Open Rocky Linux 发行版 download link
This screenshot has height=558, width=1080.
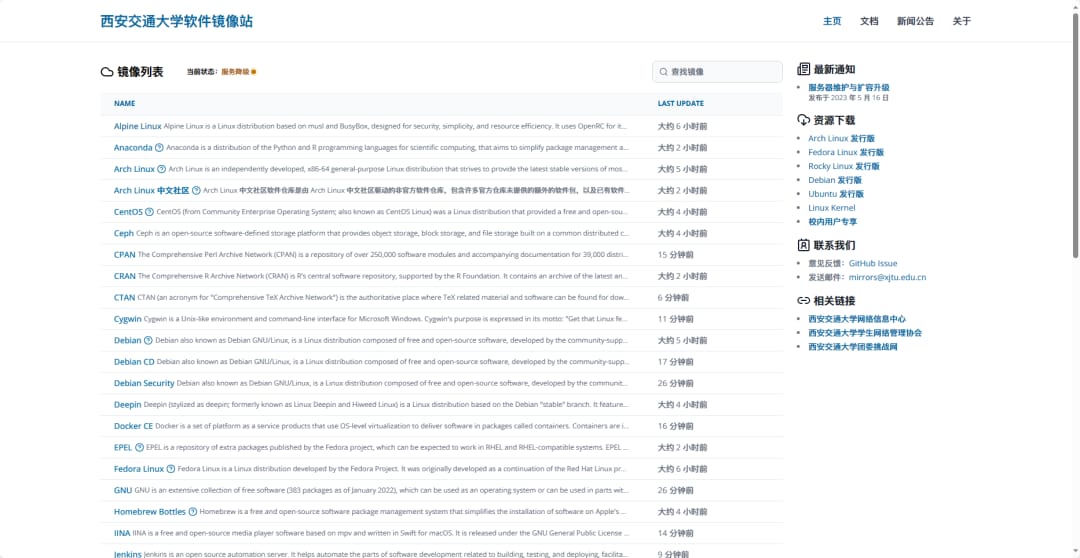click(x=844, y=166)
